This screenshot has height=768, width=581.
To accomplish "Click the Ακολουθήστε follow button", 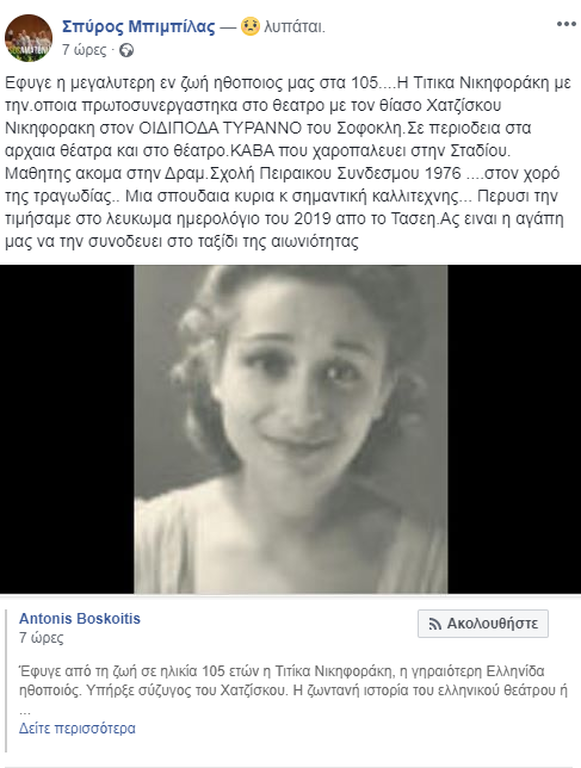I will [483, 624].
